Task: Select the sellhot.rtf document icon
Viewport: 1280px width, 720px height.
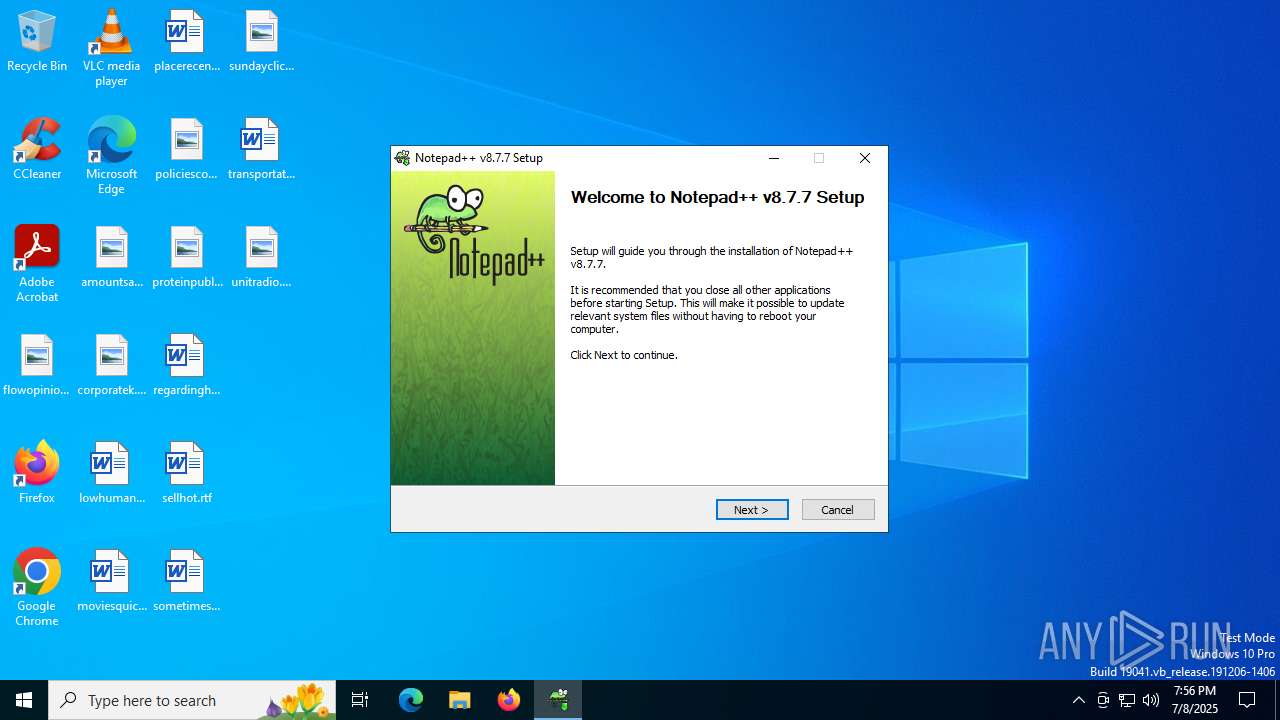Action: point(186,473)
